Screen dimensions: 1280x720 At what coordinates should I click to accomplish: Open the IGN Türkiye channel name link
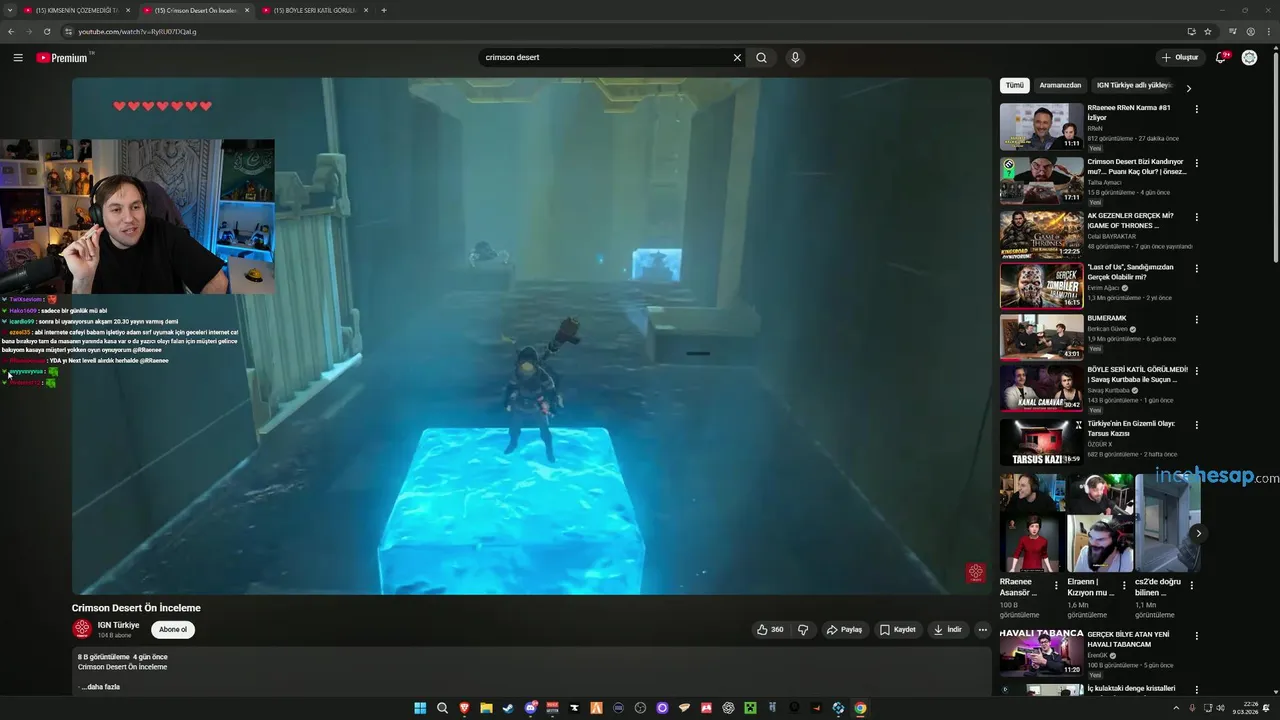pyautogui.click(x=118, y=625)
